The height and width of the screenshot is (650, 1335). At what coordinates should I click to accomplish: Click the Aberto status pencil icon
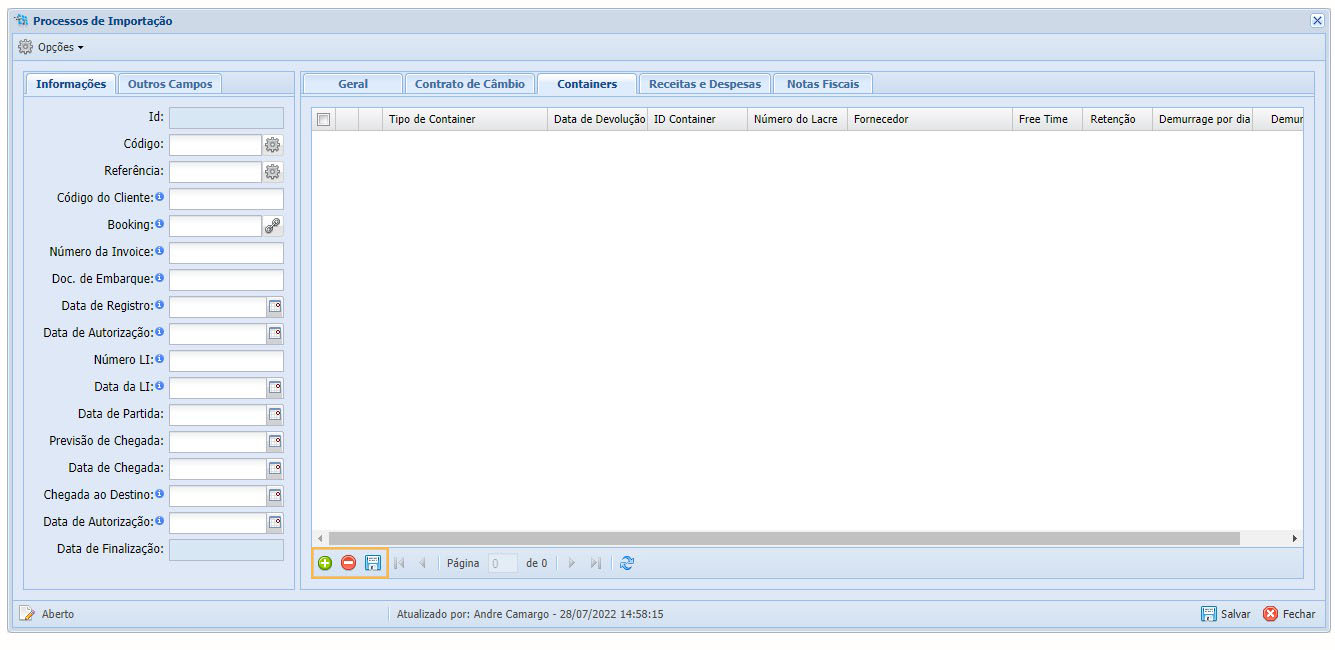(27, 614)
